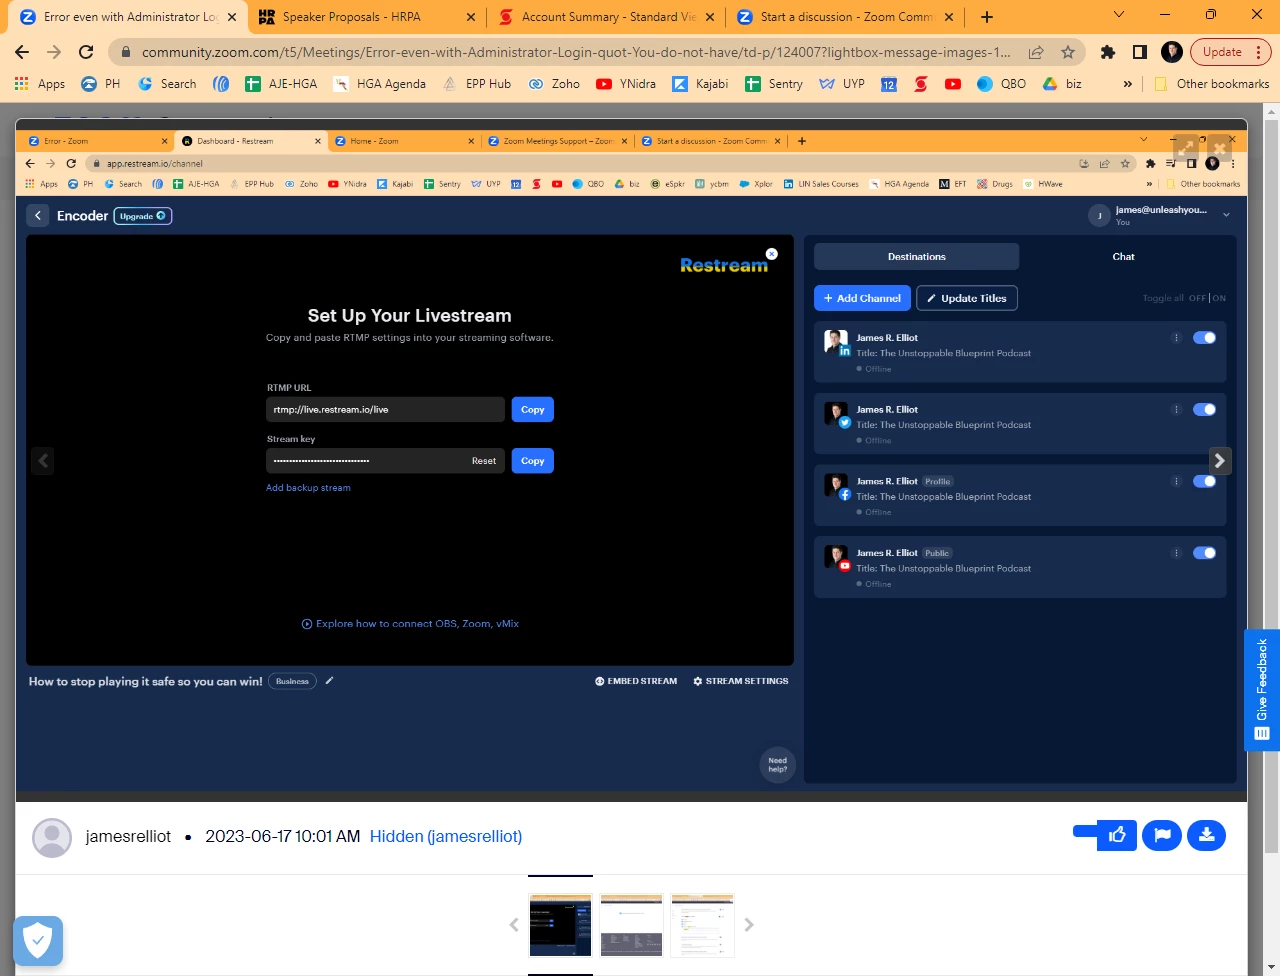Image resolution: width=1280 pixels, height=976 pixels.
Task: Open the AJE-HGA bookmark
Action: pyautogui.click(x=281, y=84)
